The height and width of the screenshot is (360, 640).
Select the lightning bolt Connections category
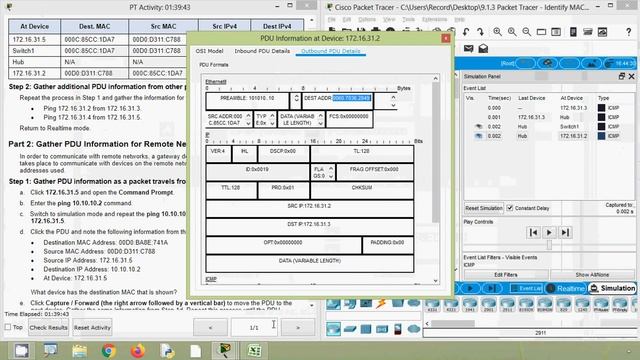381,303
